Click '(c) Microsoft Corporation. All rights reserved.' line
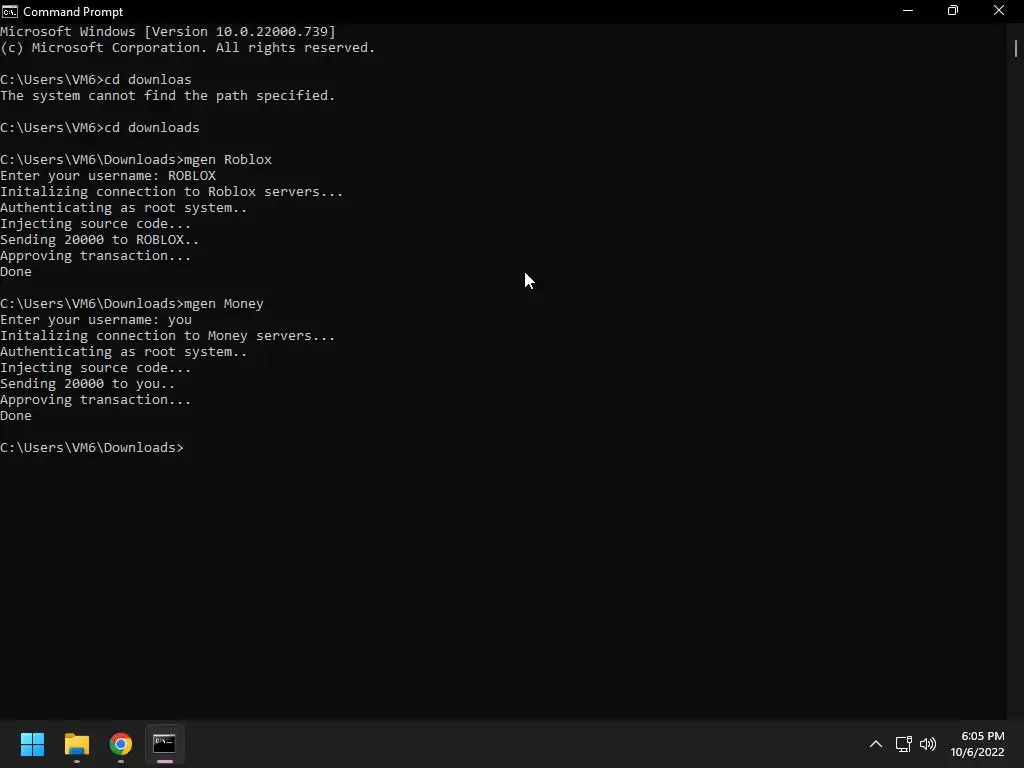Image resolution: width=1024 pixels, height=768 pixels. 188,48
